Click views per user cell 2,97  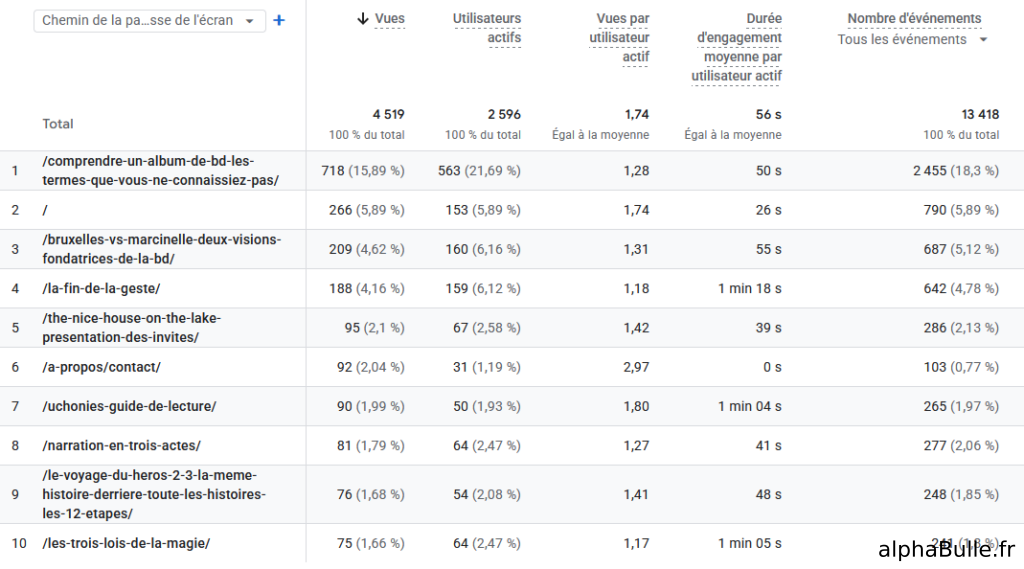click(x=636, y=367)
